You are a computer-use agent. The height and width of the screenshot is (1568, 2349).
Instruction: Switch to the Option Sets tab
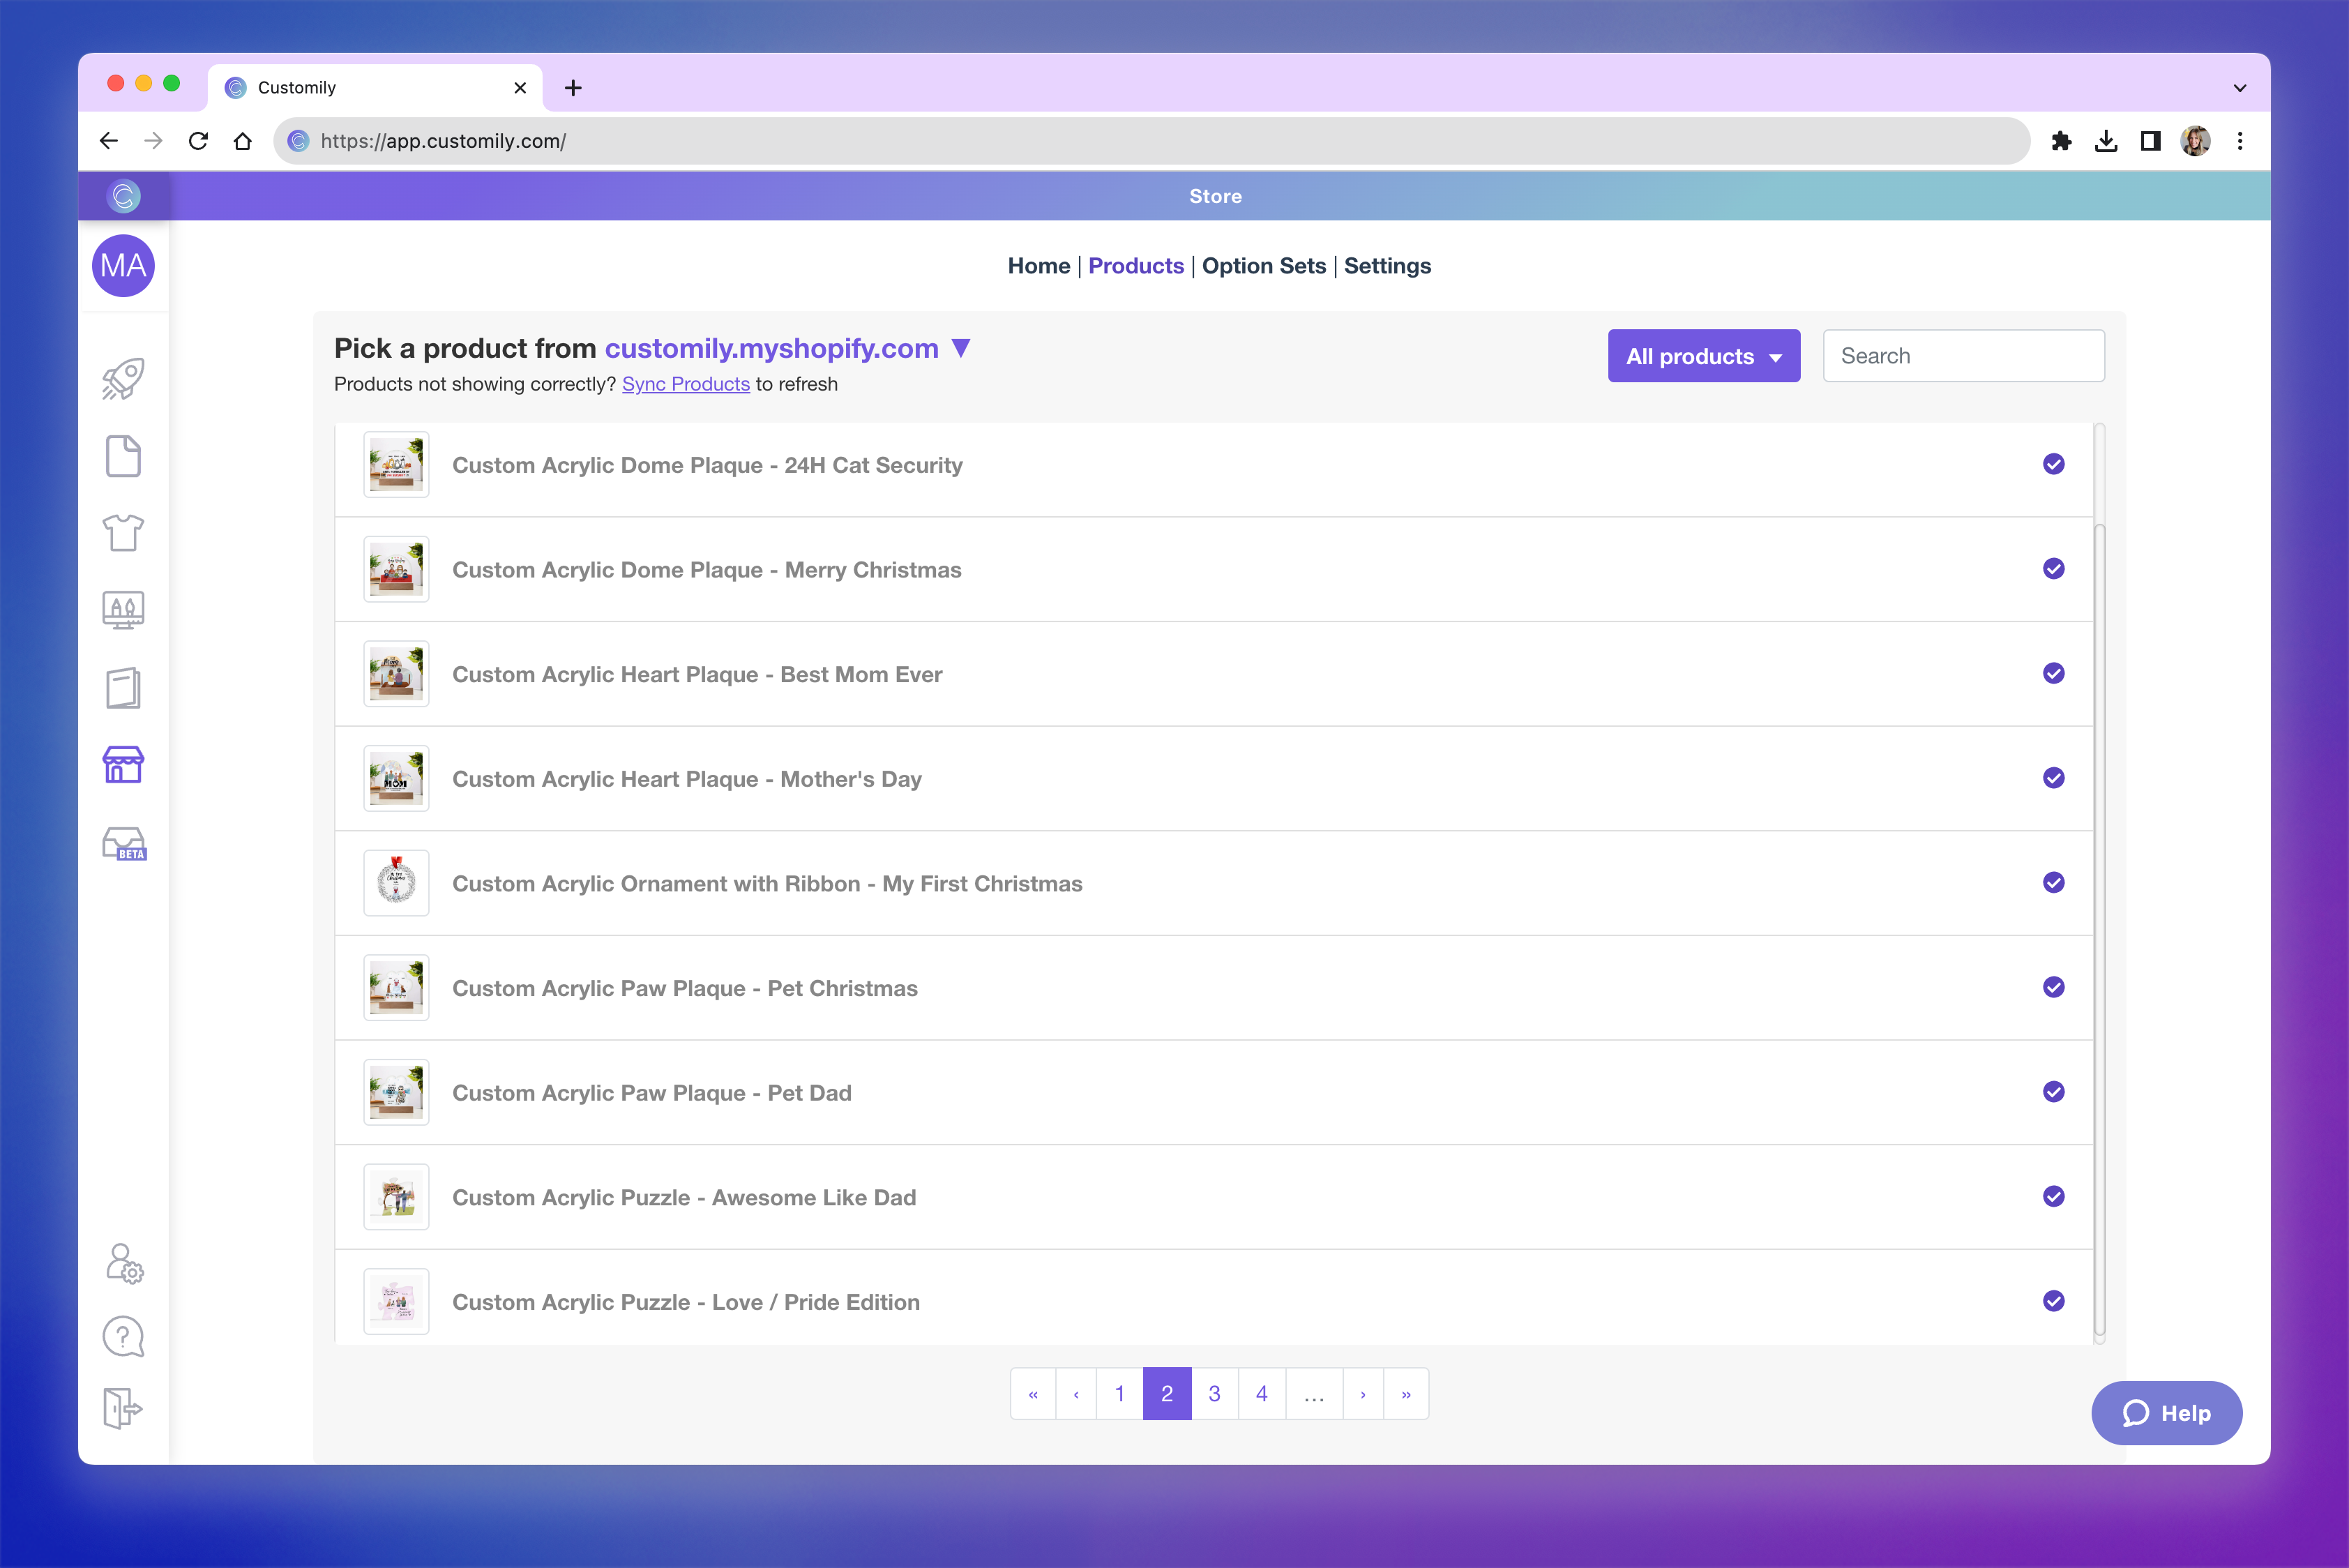[x=1263, y=266]
